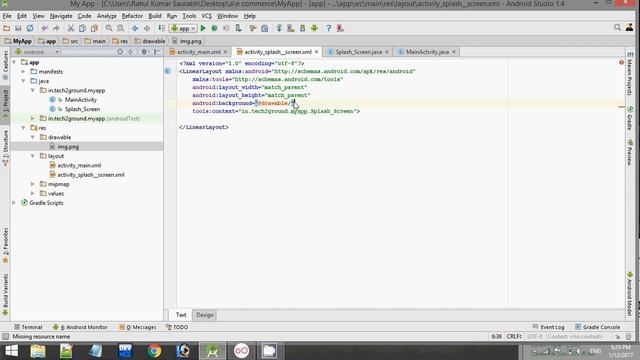Open the Messages tool window
The width and height of the screenshot is (640, 360).
click(138, 327)
